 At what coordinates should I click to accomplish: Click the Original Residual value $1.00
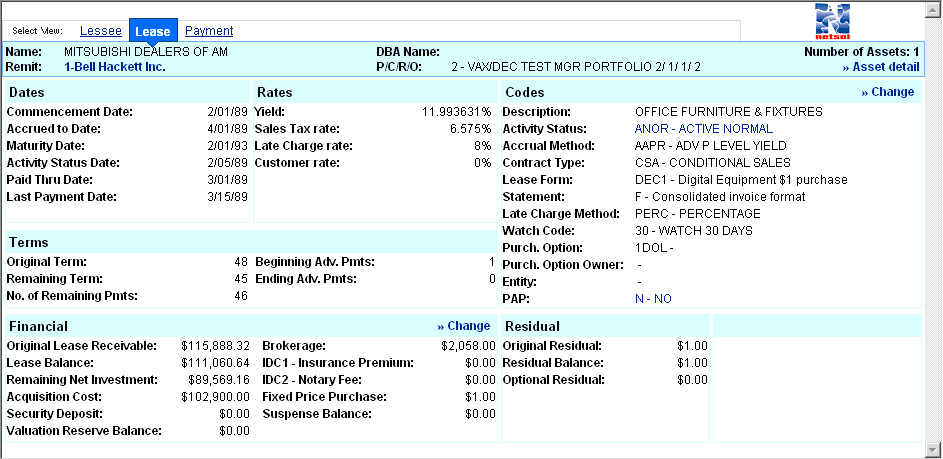(x=692, y=346)
